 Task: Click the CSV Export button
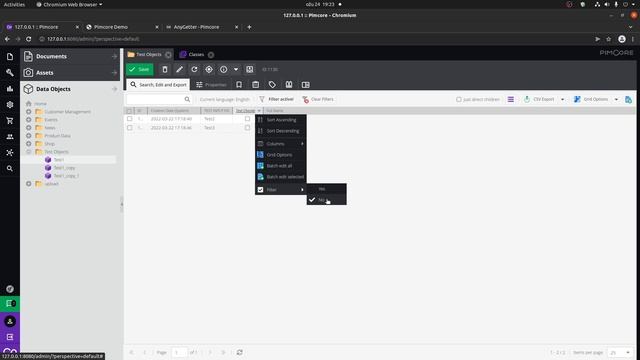click(x=539, y=99)
